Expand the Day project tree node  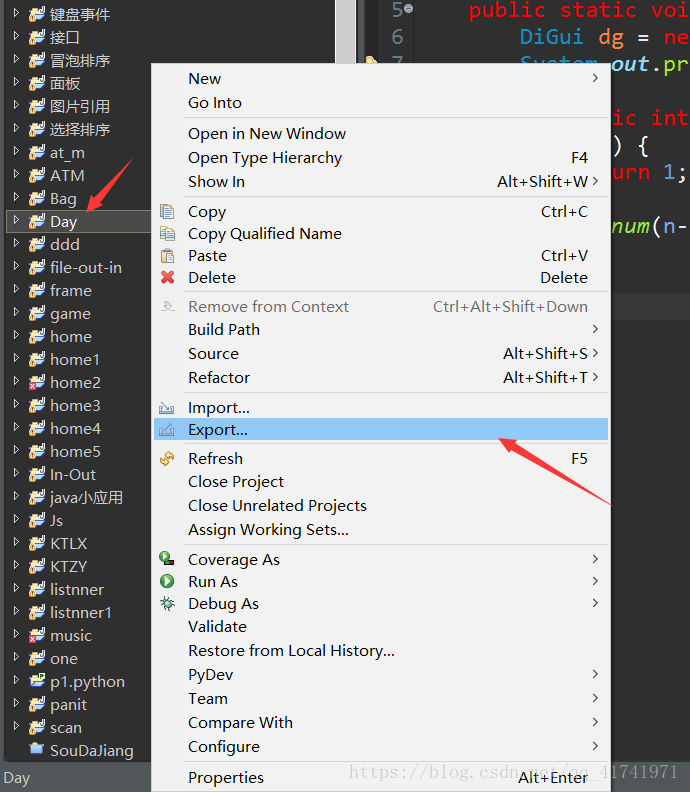point(16,220)
